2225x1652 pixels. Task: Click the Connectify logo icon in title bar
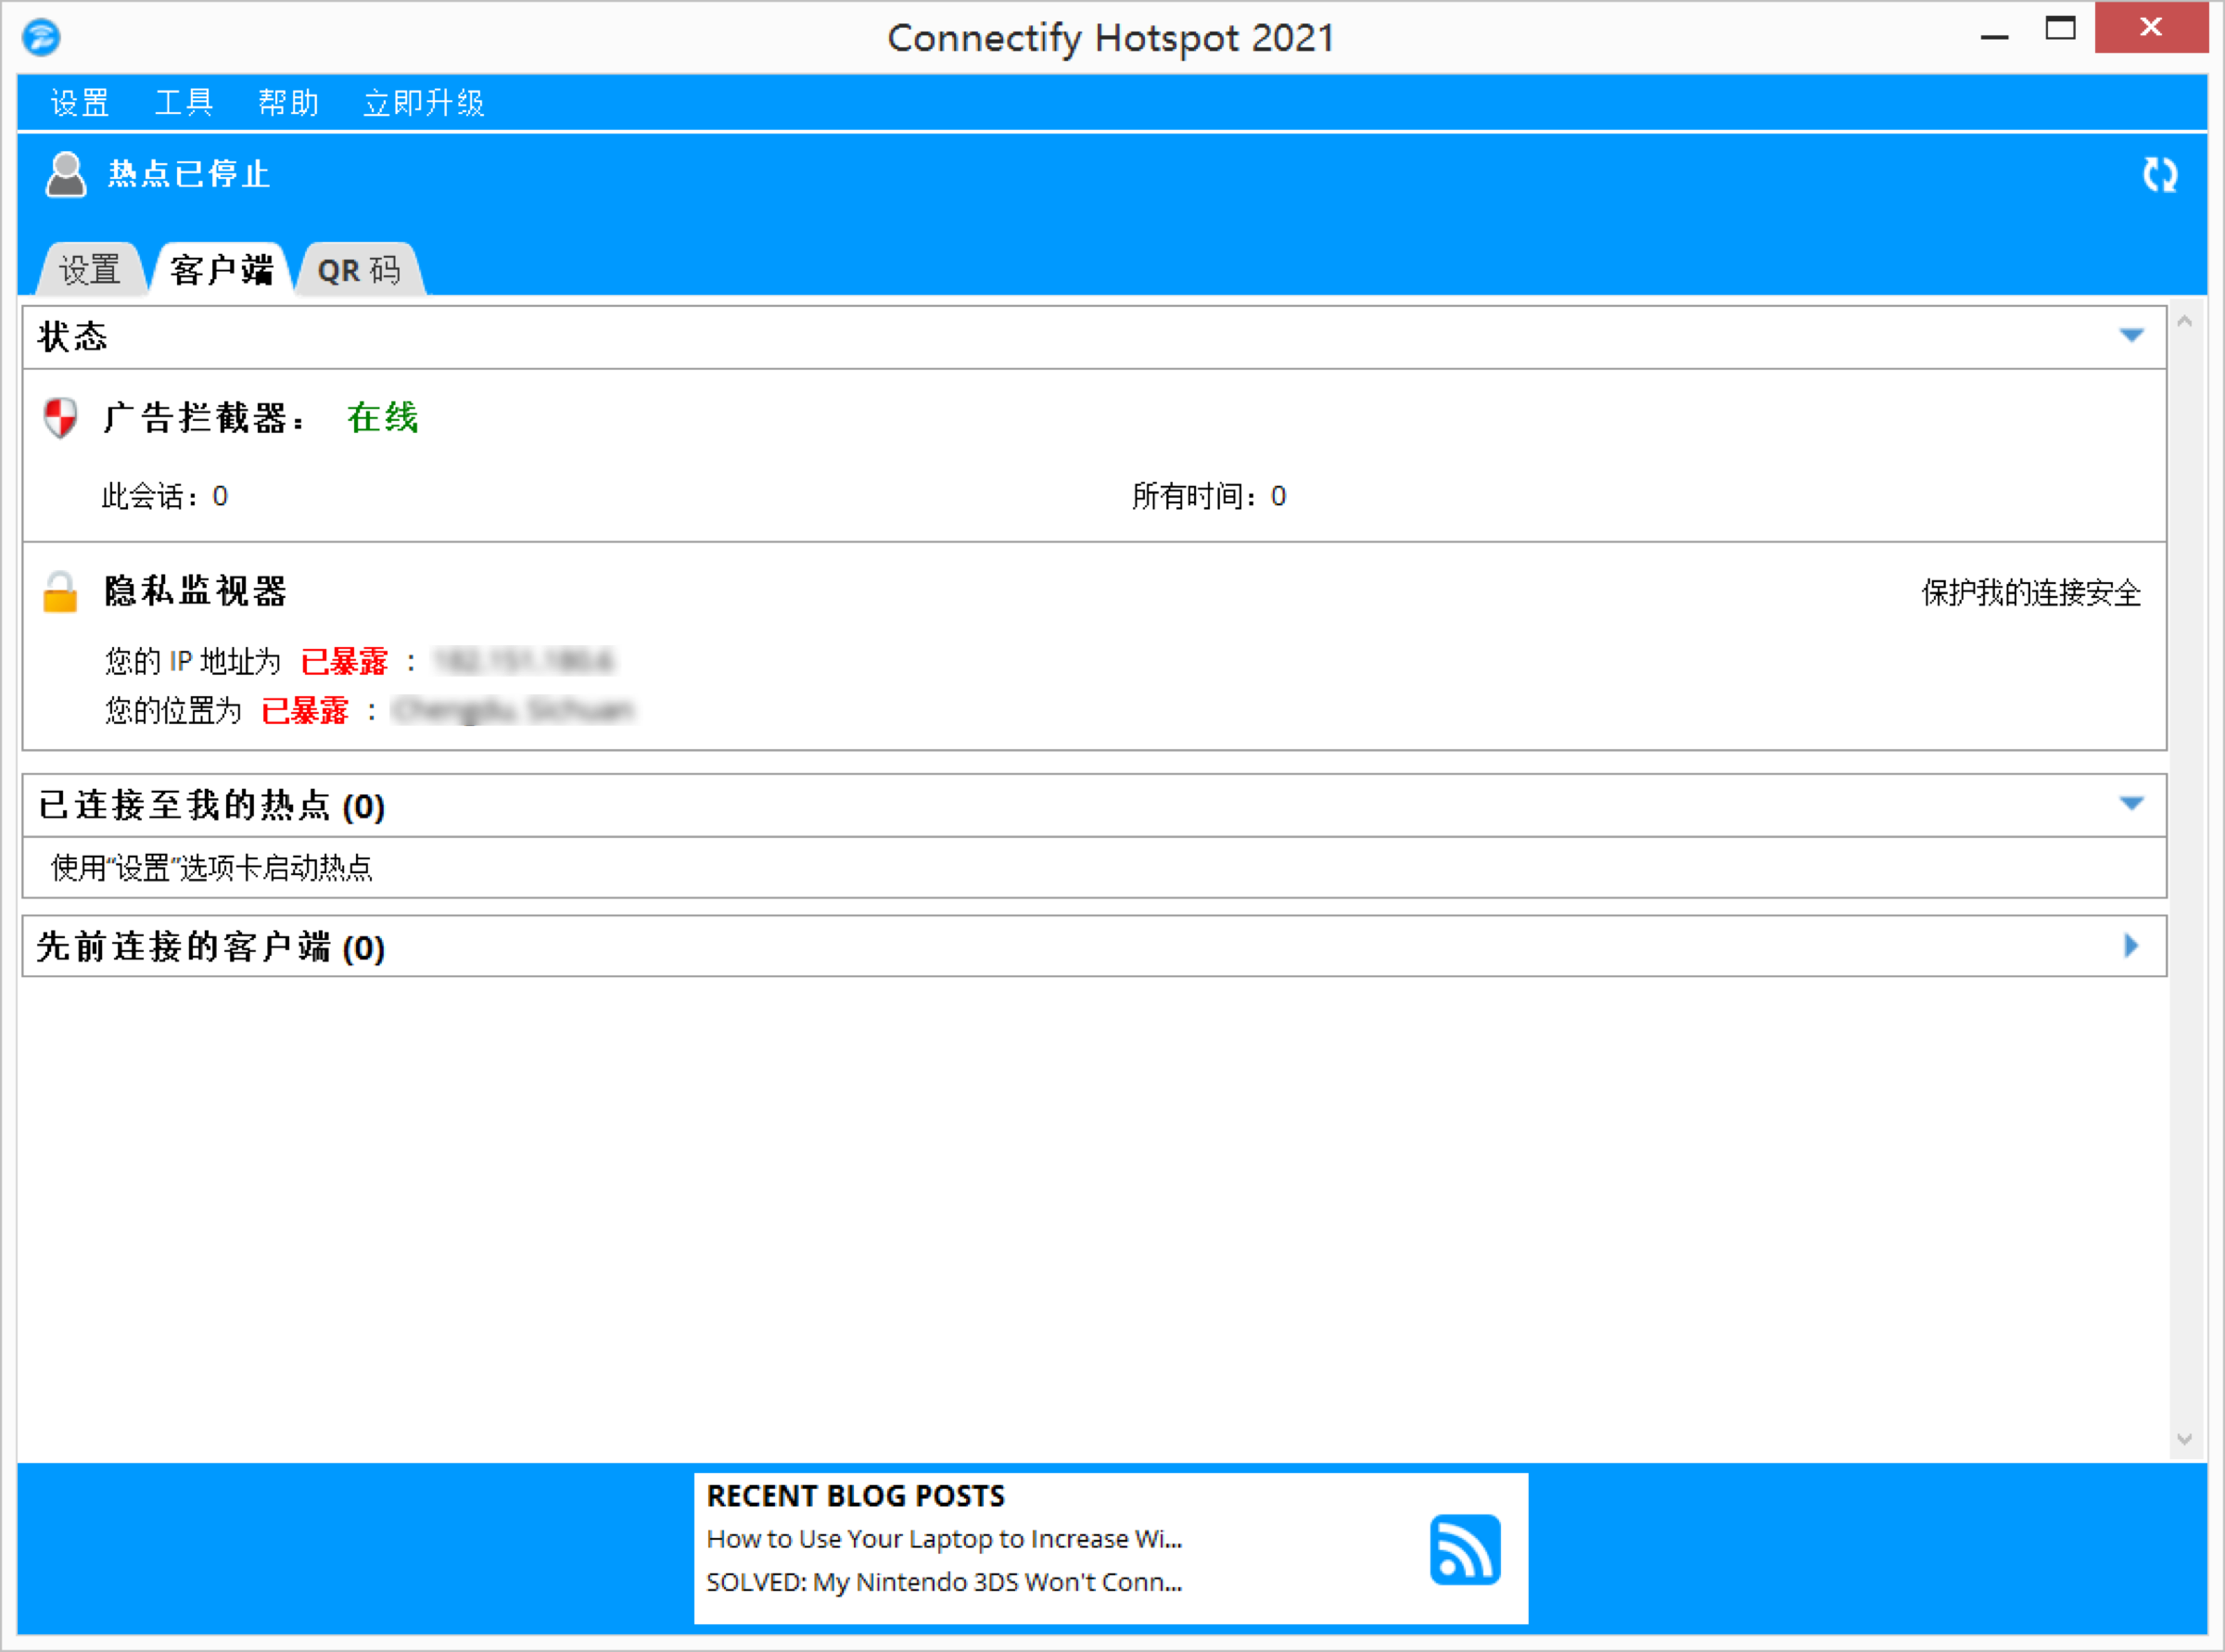41,37
